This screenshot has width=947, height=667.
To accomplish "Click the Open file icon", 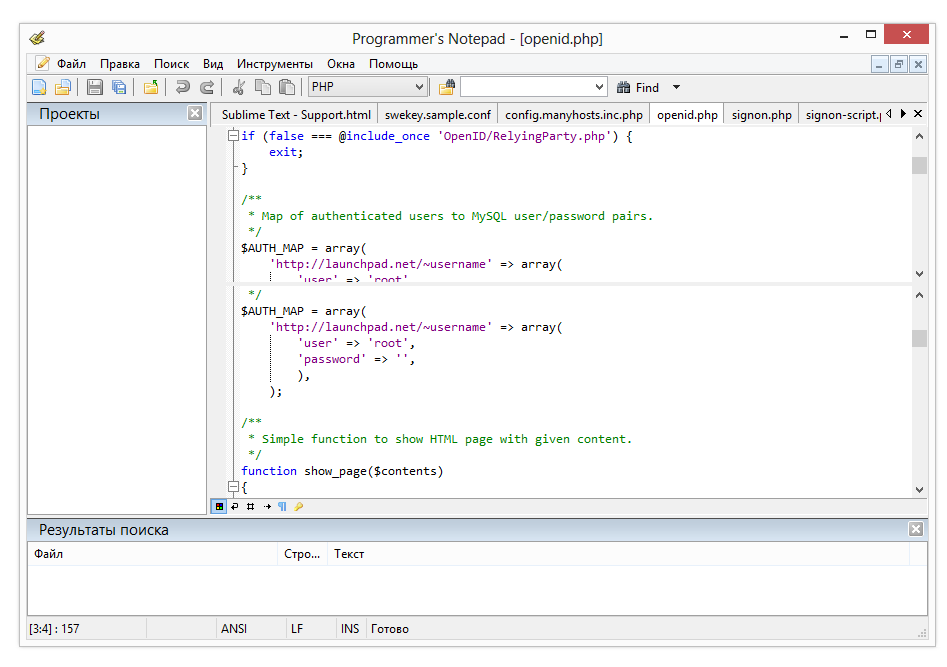I will (62, 87).
